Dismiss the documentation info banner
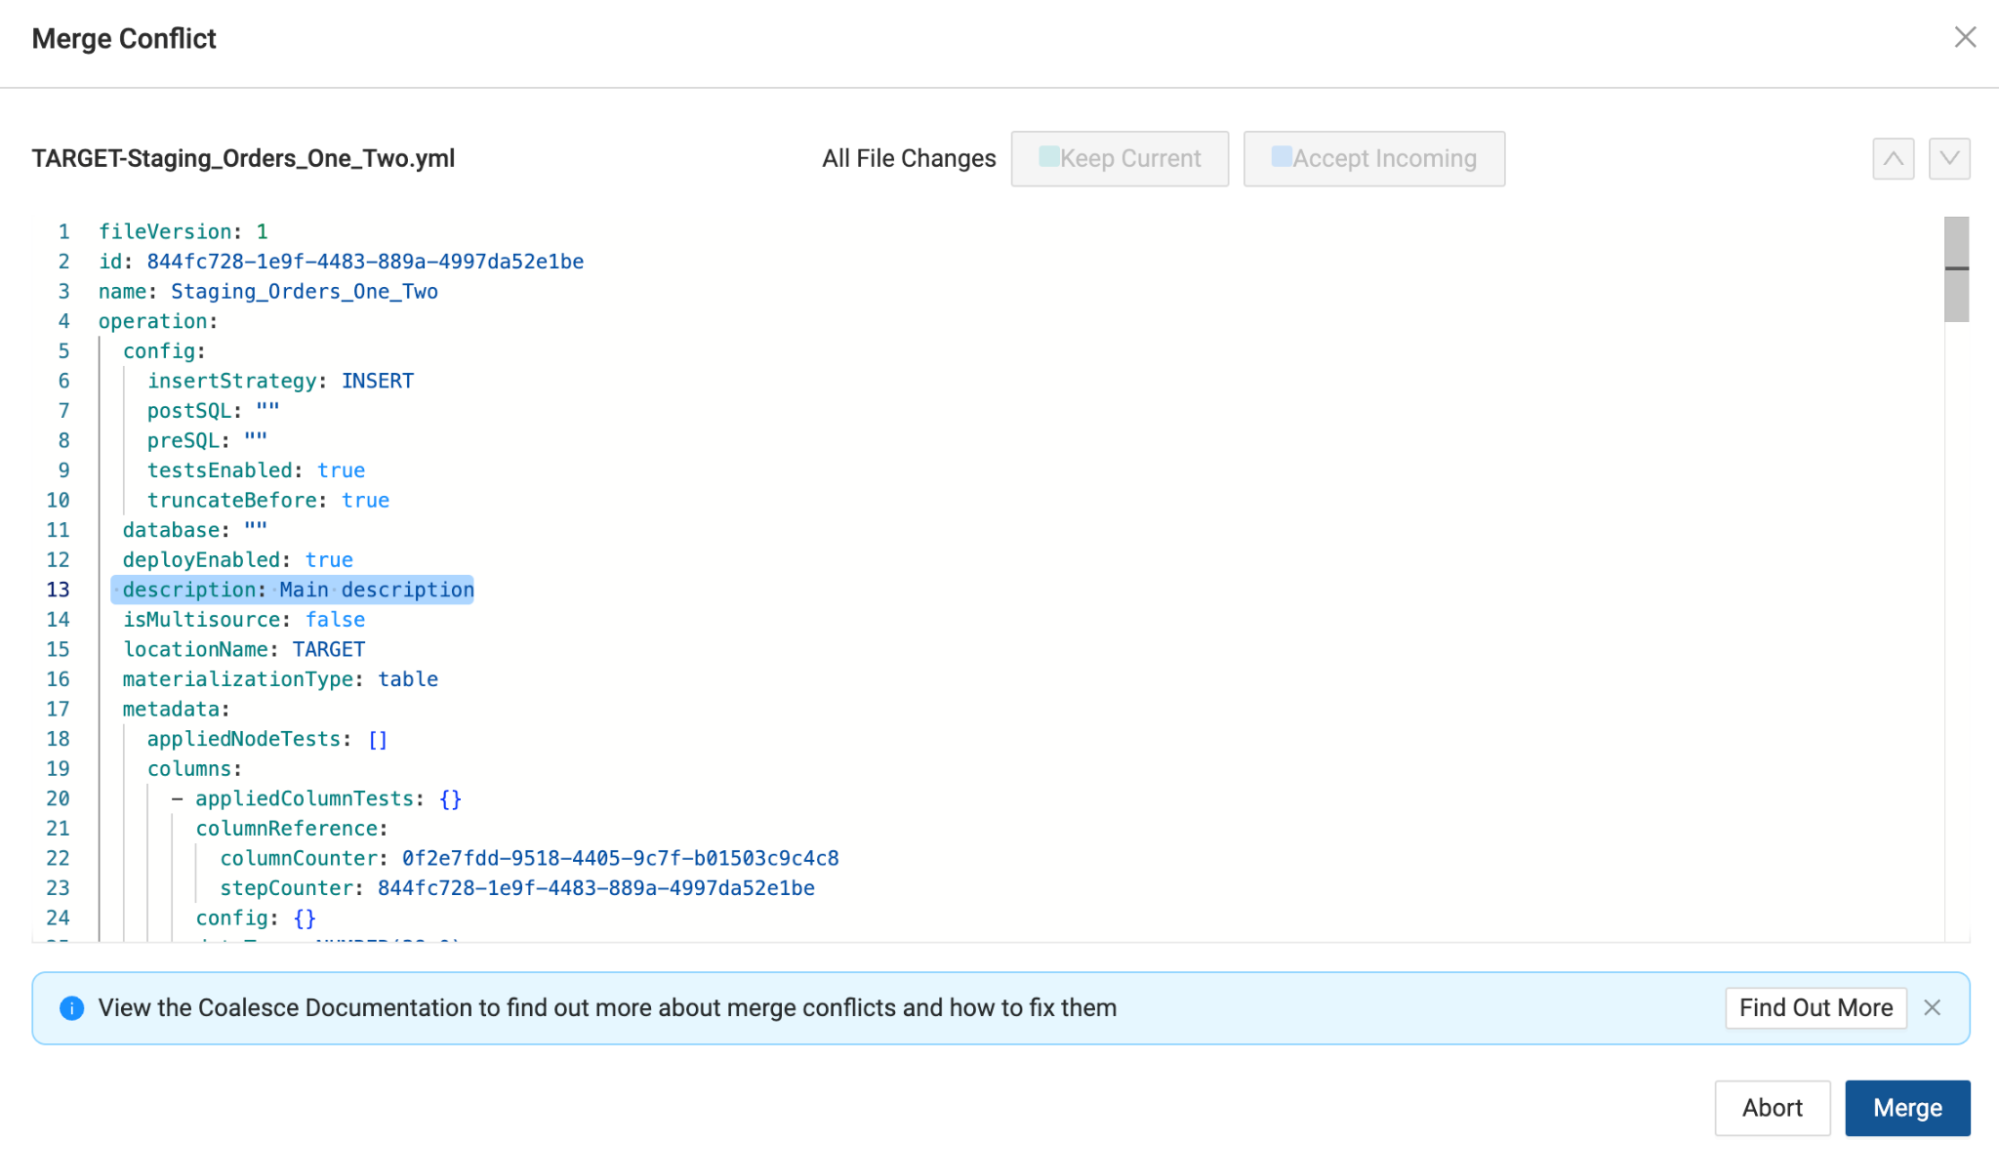The image size is (1999, 1162). (1933, 1007)
